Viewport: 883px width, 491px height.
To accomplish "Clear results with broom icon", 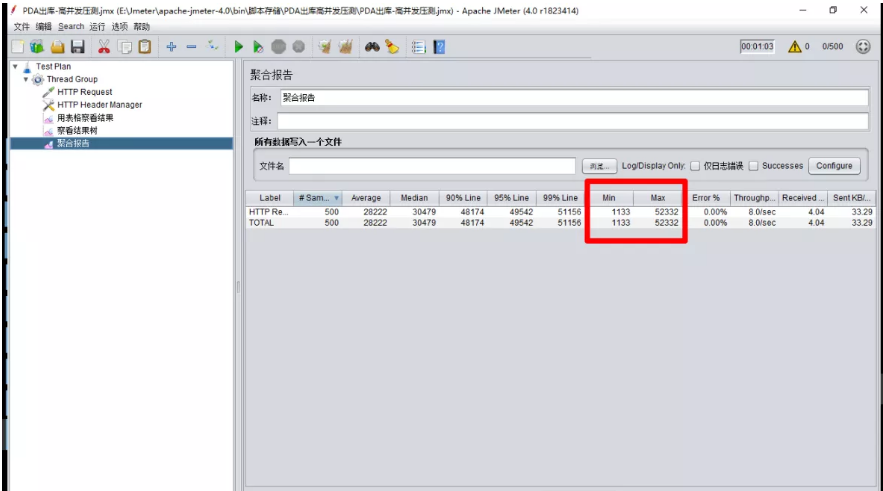I will click(324, 47).
